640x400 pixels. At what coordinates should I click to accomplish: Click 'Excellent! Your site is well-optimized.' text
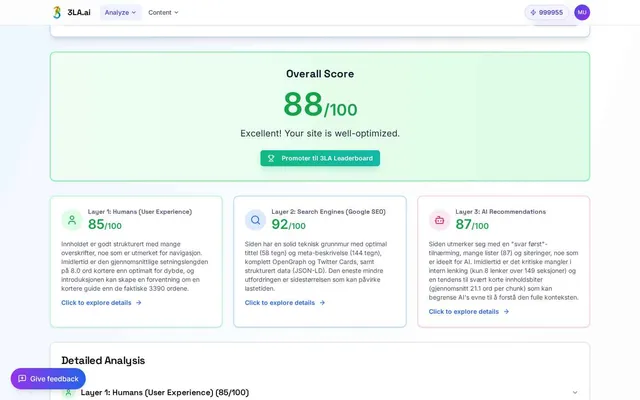[x=320, y=133]
